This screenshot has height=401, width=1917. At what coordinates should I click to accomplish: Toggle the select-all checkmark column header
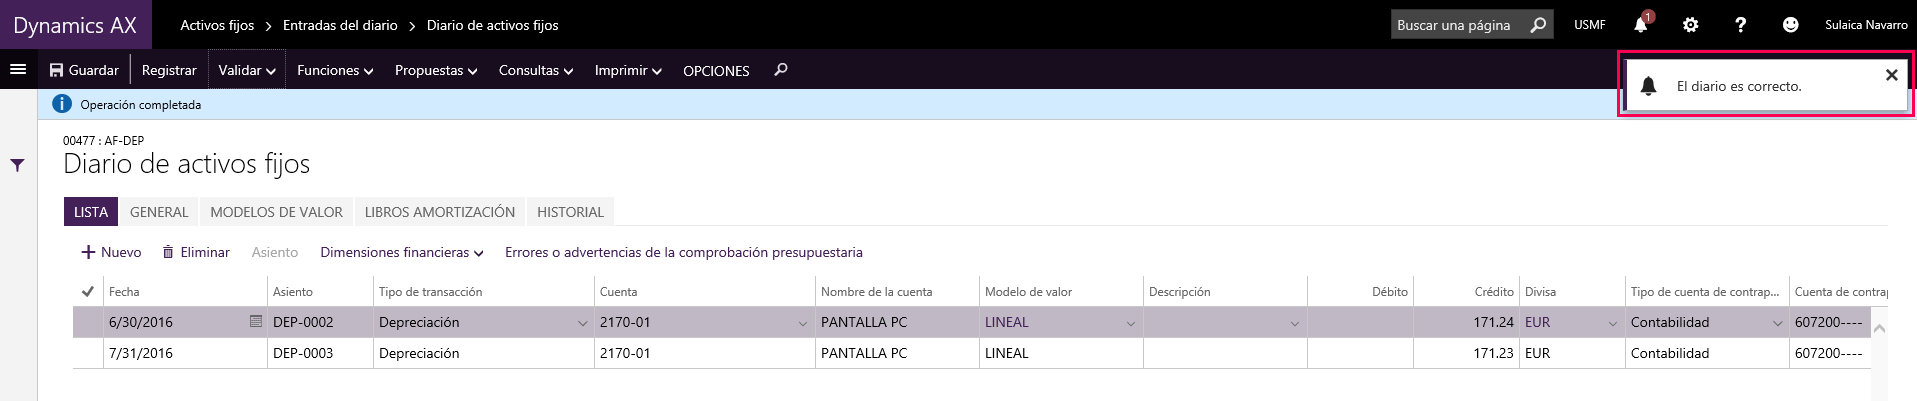tap(88, 292)
